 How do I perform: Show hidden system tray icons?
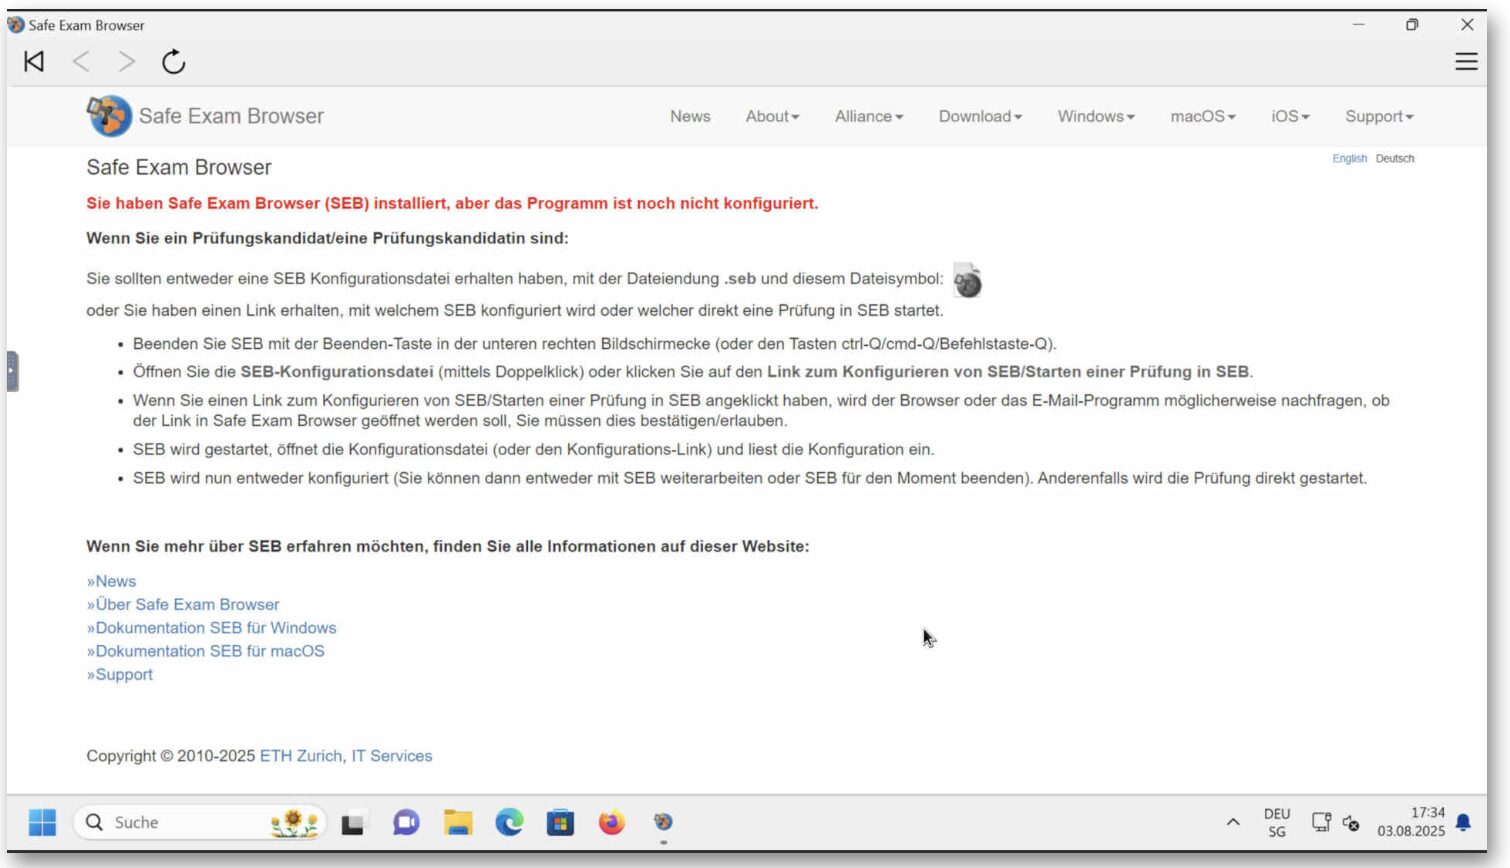click(1233, 822)
